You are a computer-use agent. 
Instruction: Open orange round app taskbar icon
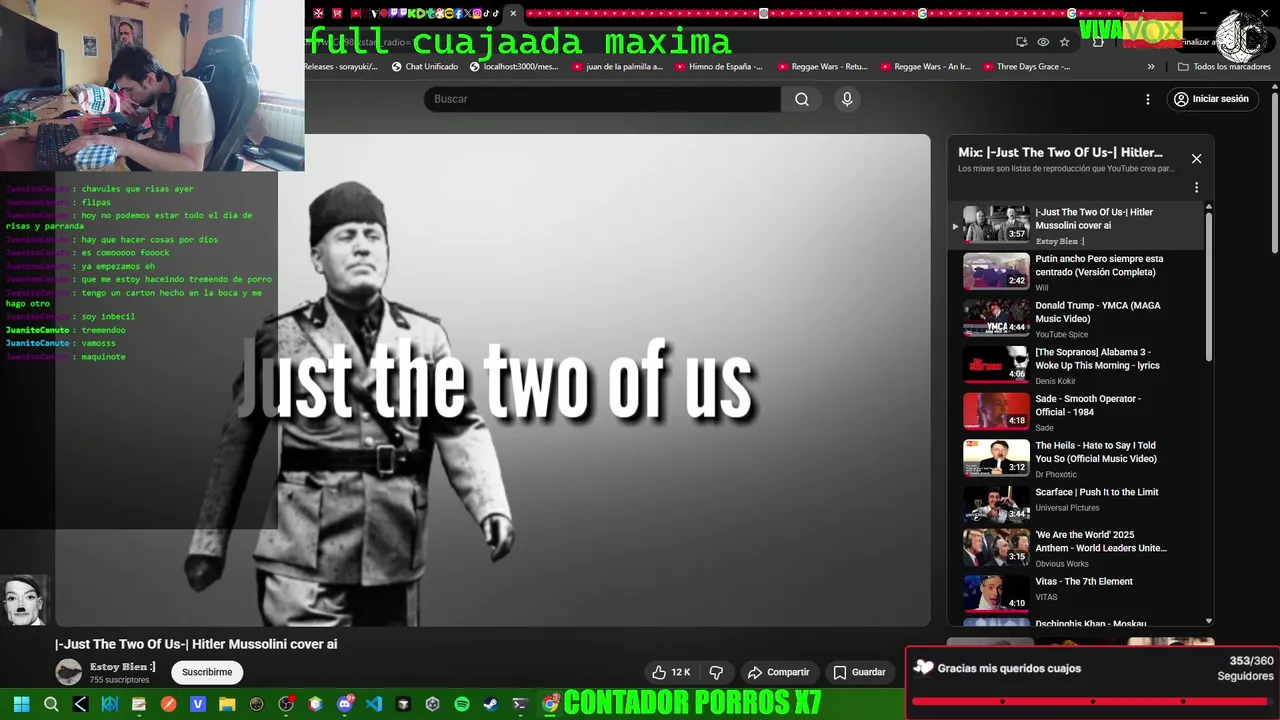pos(168,704)
